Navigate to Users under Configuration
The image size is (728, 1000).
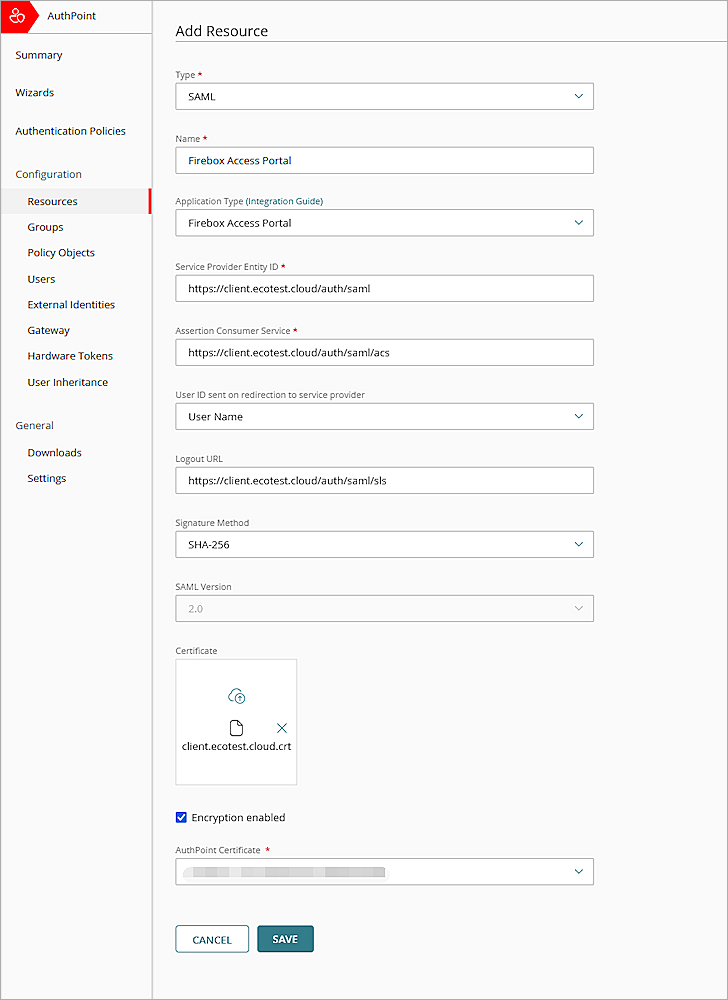(x=41, y=278)
